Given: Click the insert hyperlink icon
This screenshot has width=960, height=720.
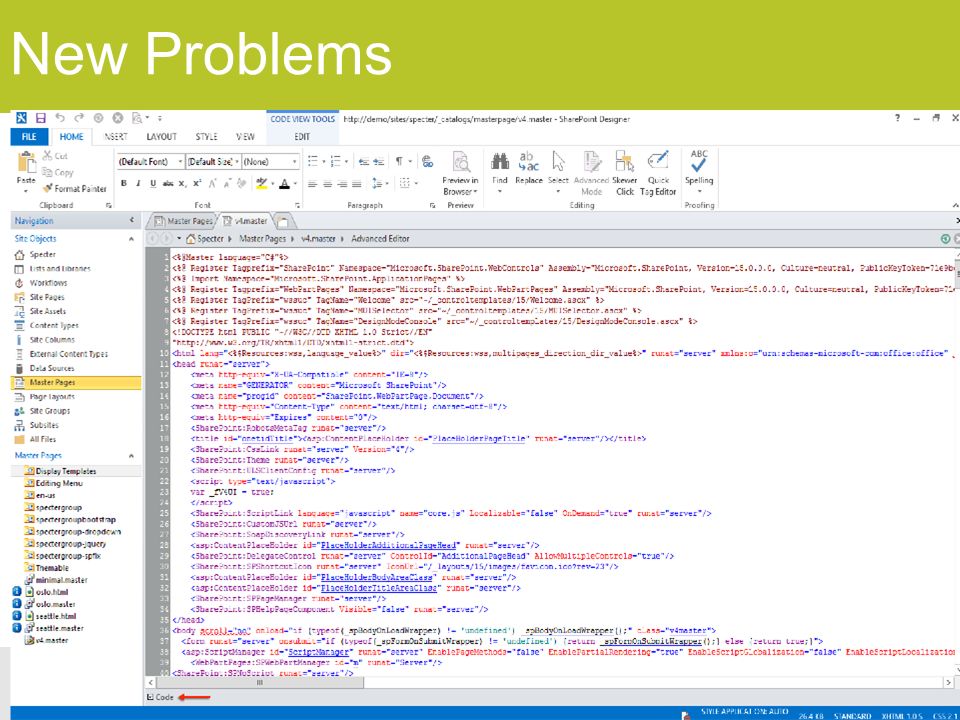Looking at the screenshot, I should (x=428, y=162).
